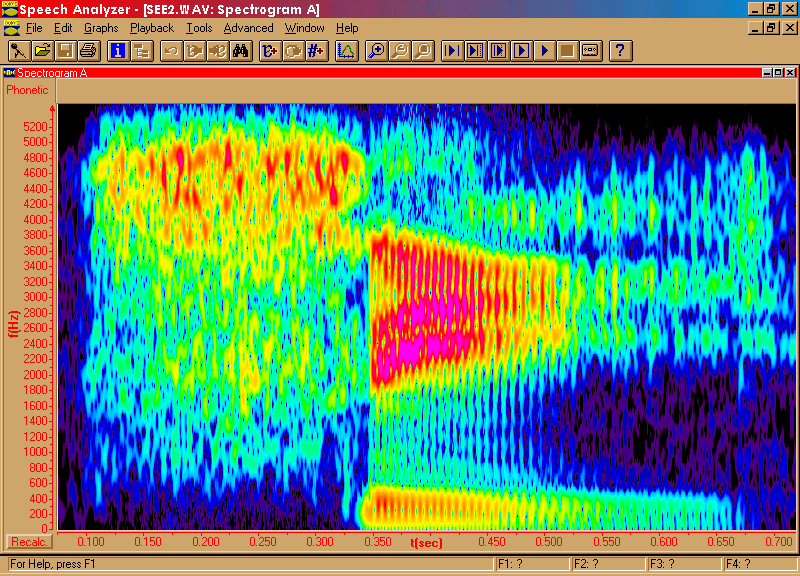
Task: Stop playback with the square icon
Action: 567,51
